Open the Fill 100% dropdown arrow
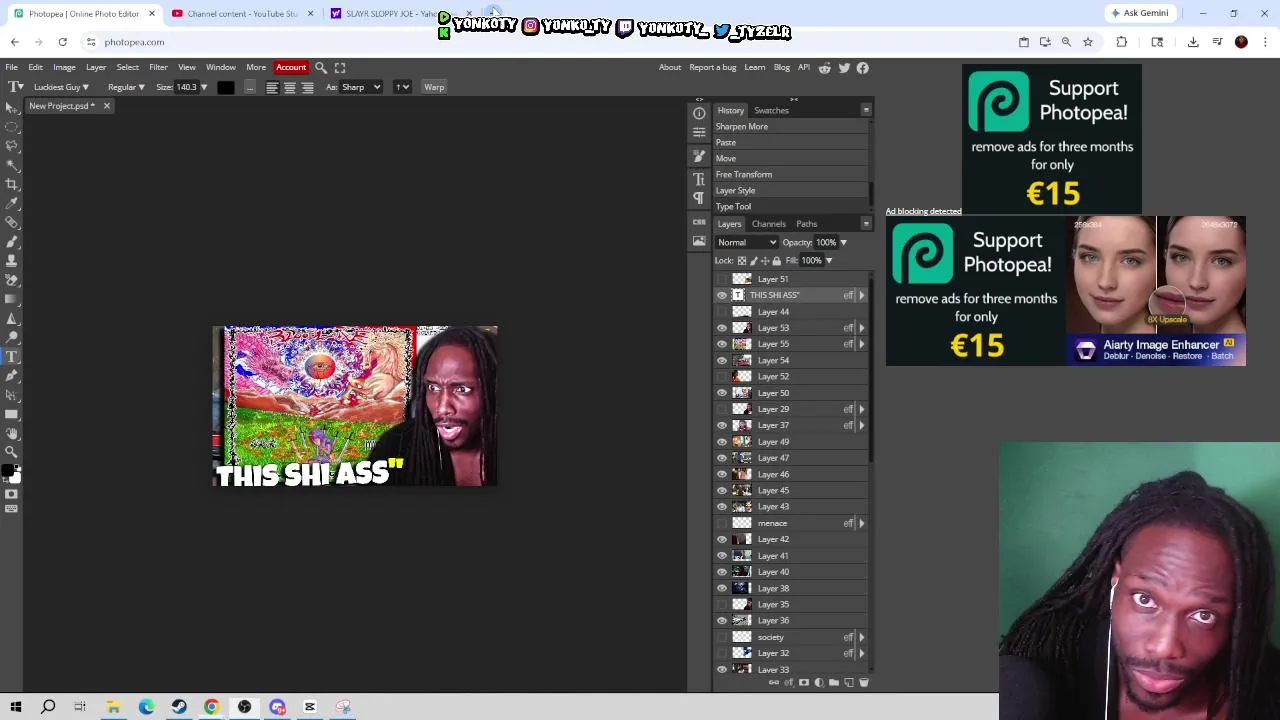The height and width of the screenshot is (720, 1280). click(828, 260)
